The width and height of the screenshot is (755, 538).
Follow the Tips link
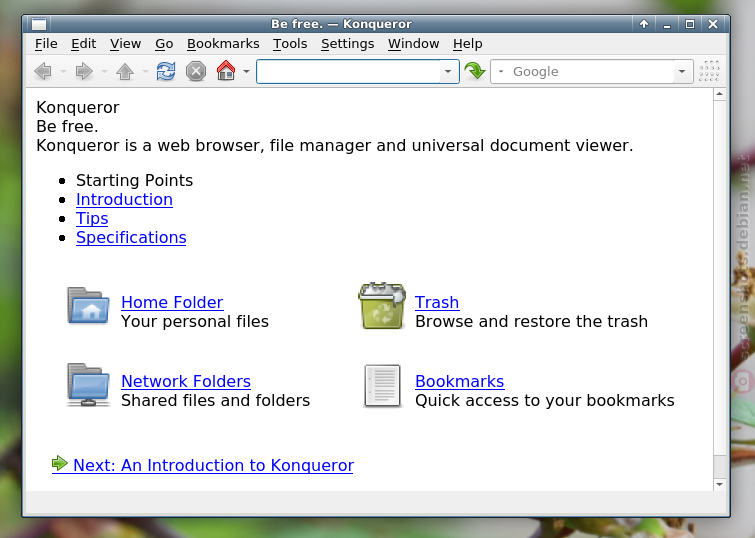(92, 219)
